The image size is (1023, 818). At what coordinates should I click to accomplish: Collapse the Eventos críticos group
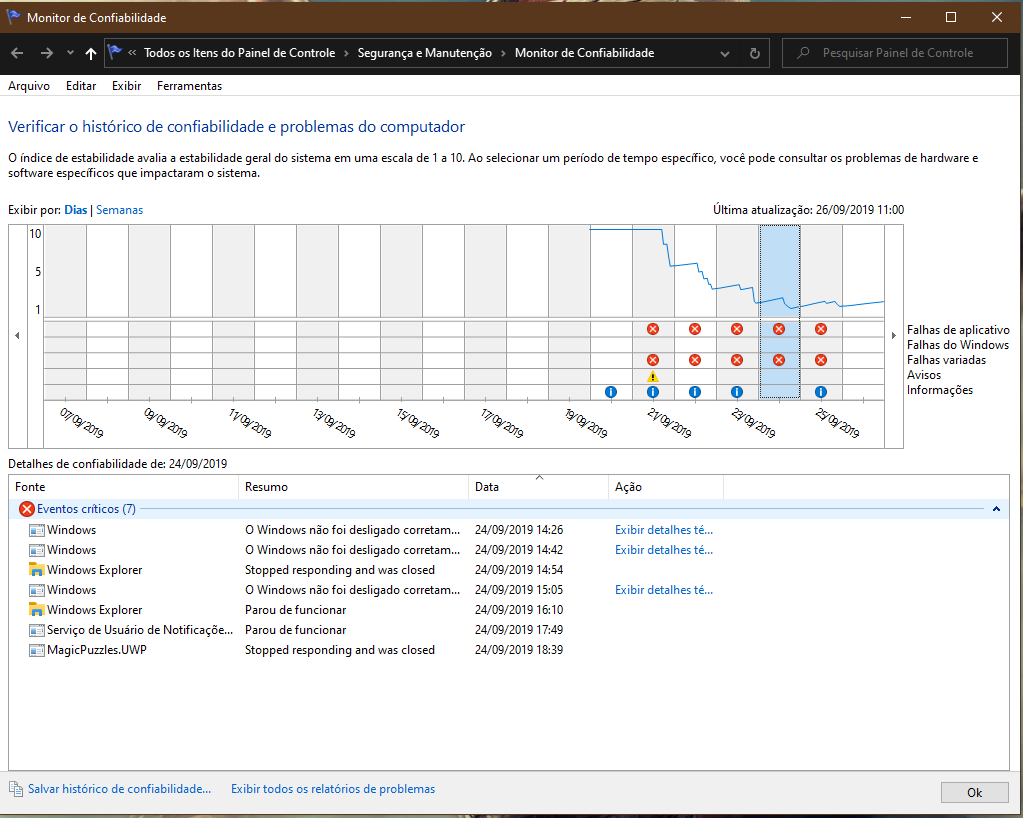click(996, 509)
